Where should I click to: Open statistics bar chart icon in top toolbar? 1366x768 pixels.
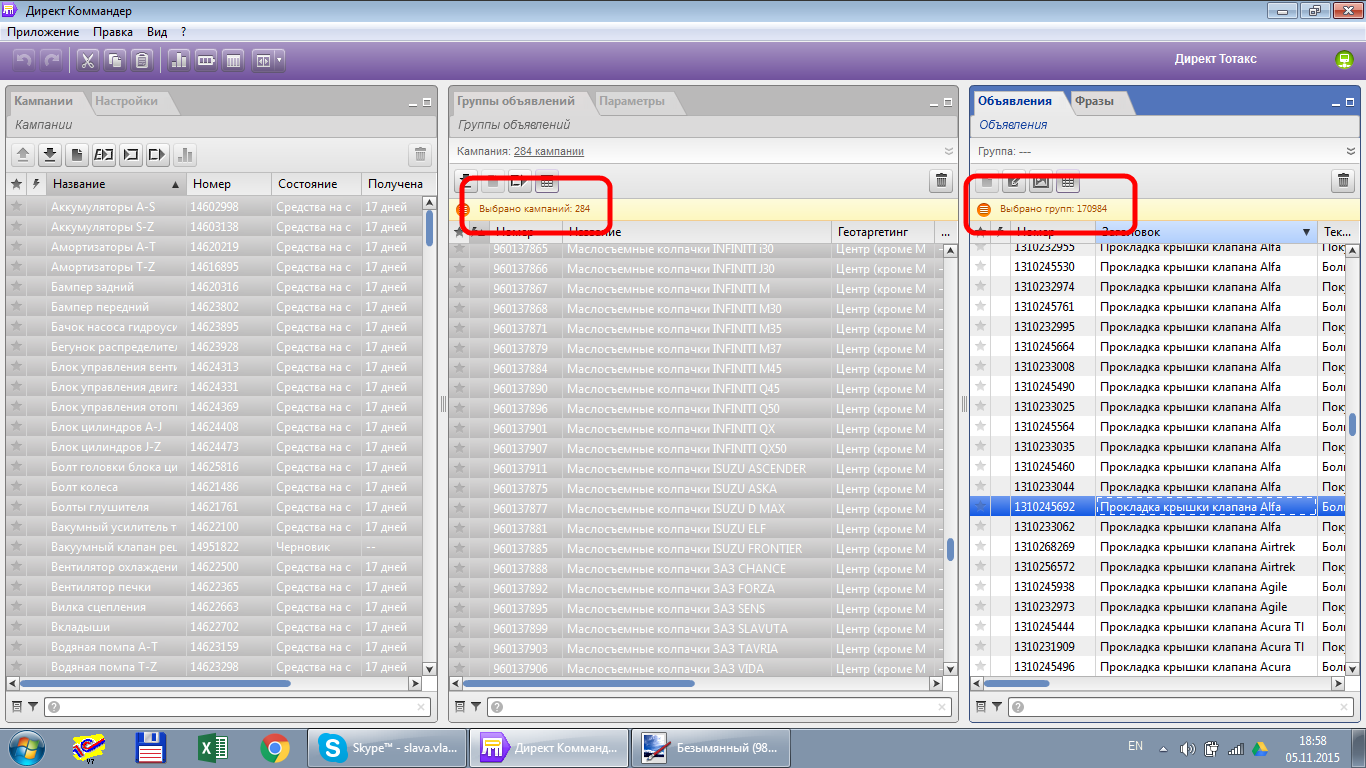[180, 61]
